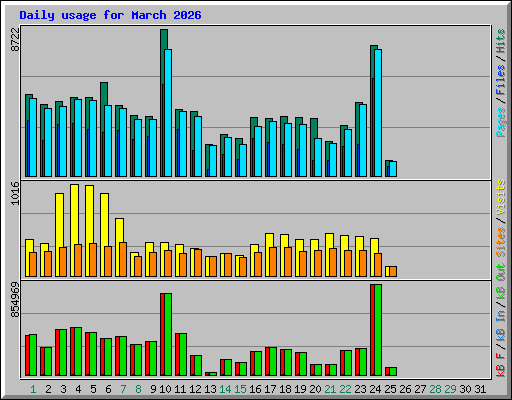Click day 29 on the x-axis
Screen dimensions: 512x400
(450, 389)
